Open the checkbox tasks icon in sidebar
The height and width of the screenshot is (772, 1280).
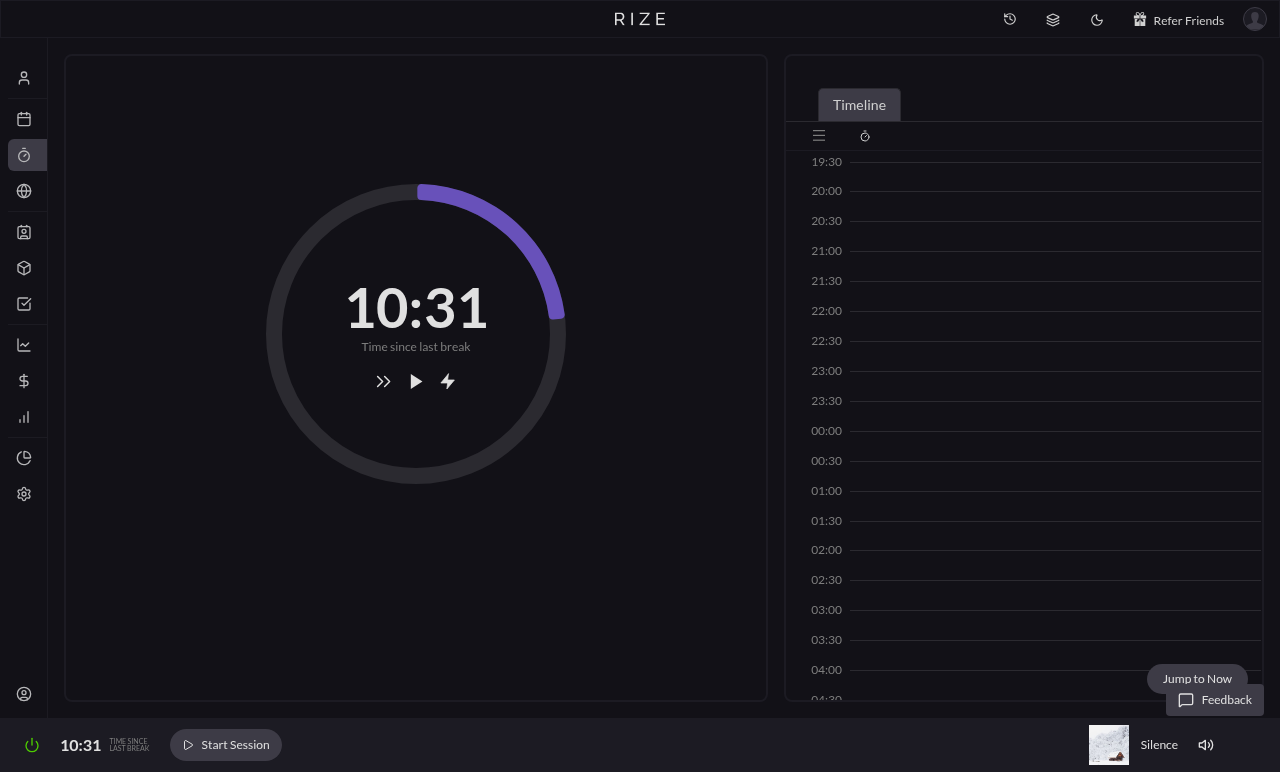click(24, 304)
